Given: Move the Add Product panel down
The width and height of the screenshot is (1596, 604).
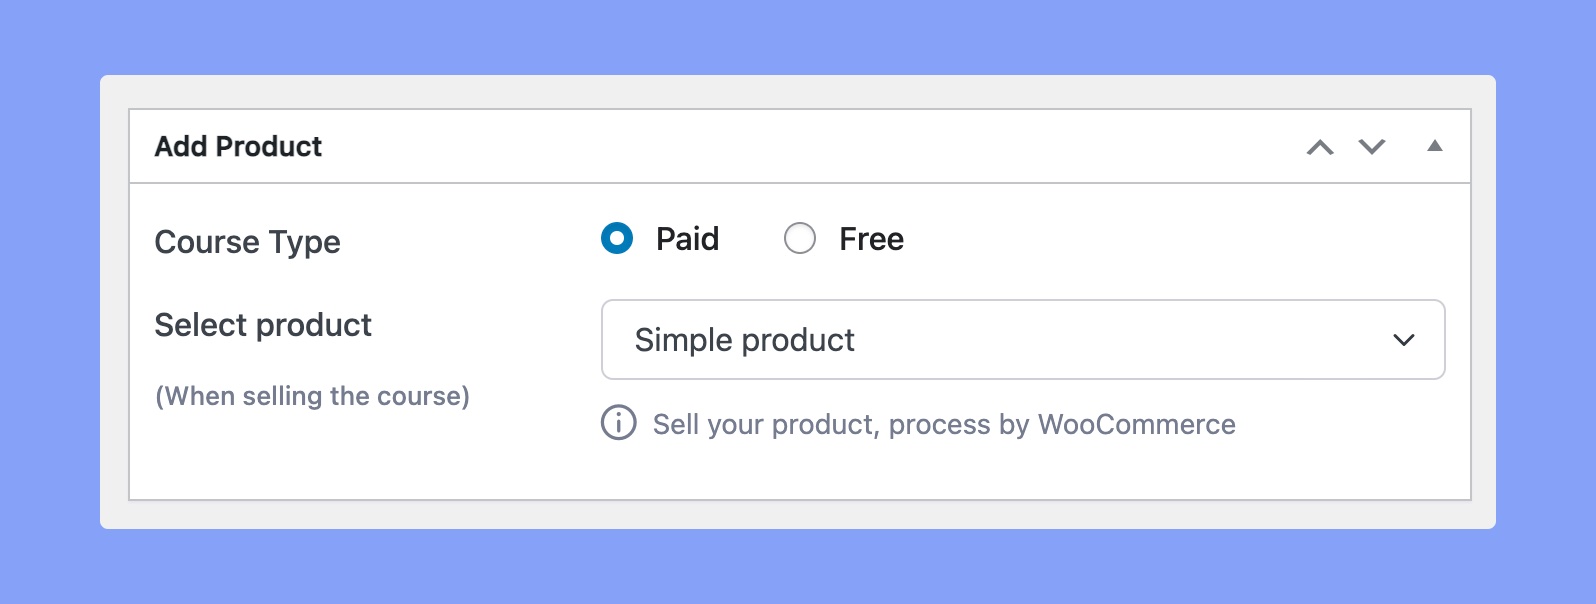Looking at the screenshot, I should coord(1372,147).
